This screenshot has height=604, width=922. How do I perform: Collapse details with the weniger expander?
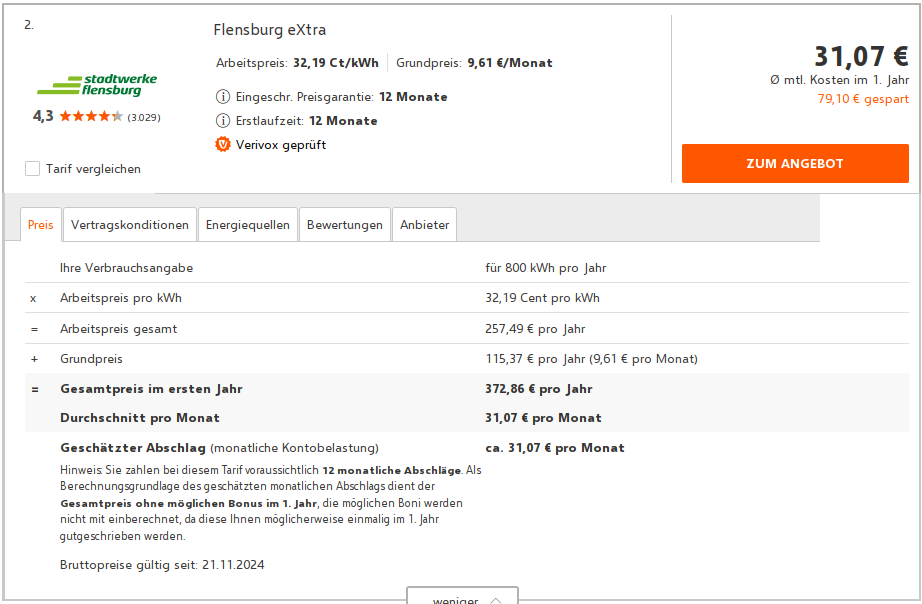click(x=462, y=596)
